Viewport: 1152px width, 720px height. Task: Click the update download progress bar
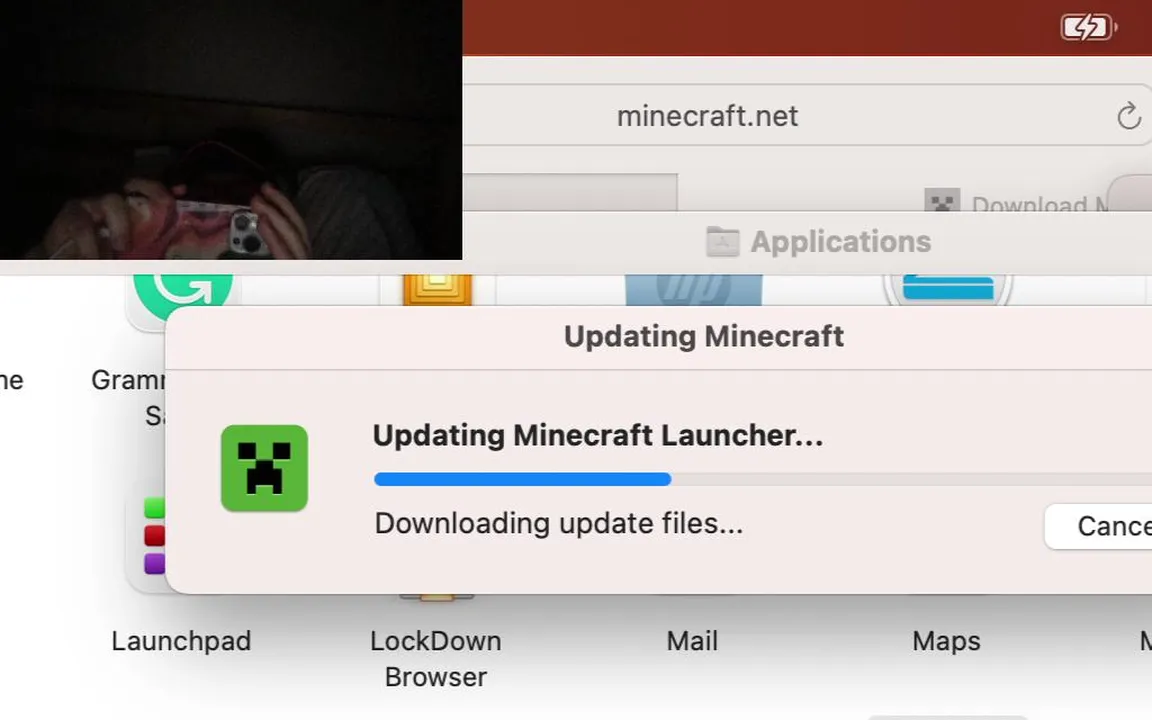(763, 479)
